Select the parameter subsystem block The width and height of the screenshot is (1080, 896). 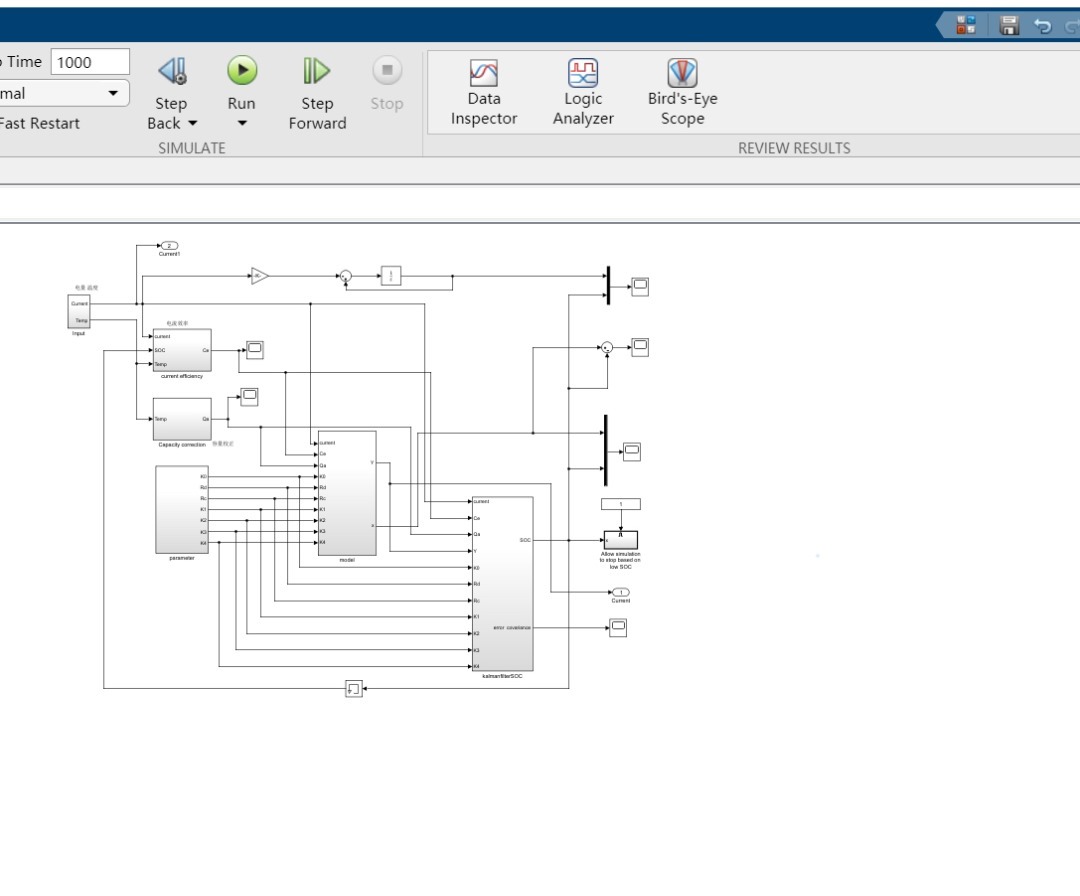(x=182, y=510)
